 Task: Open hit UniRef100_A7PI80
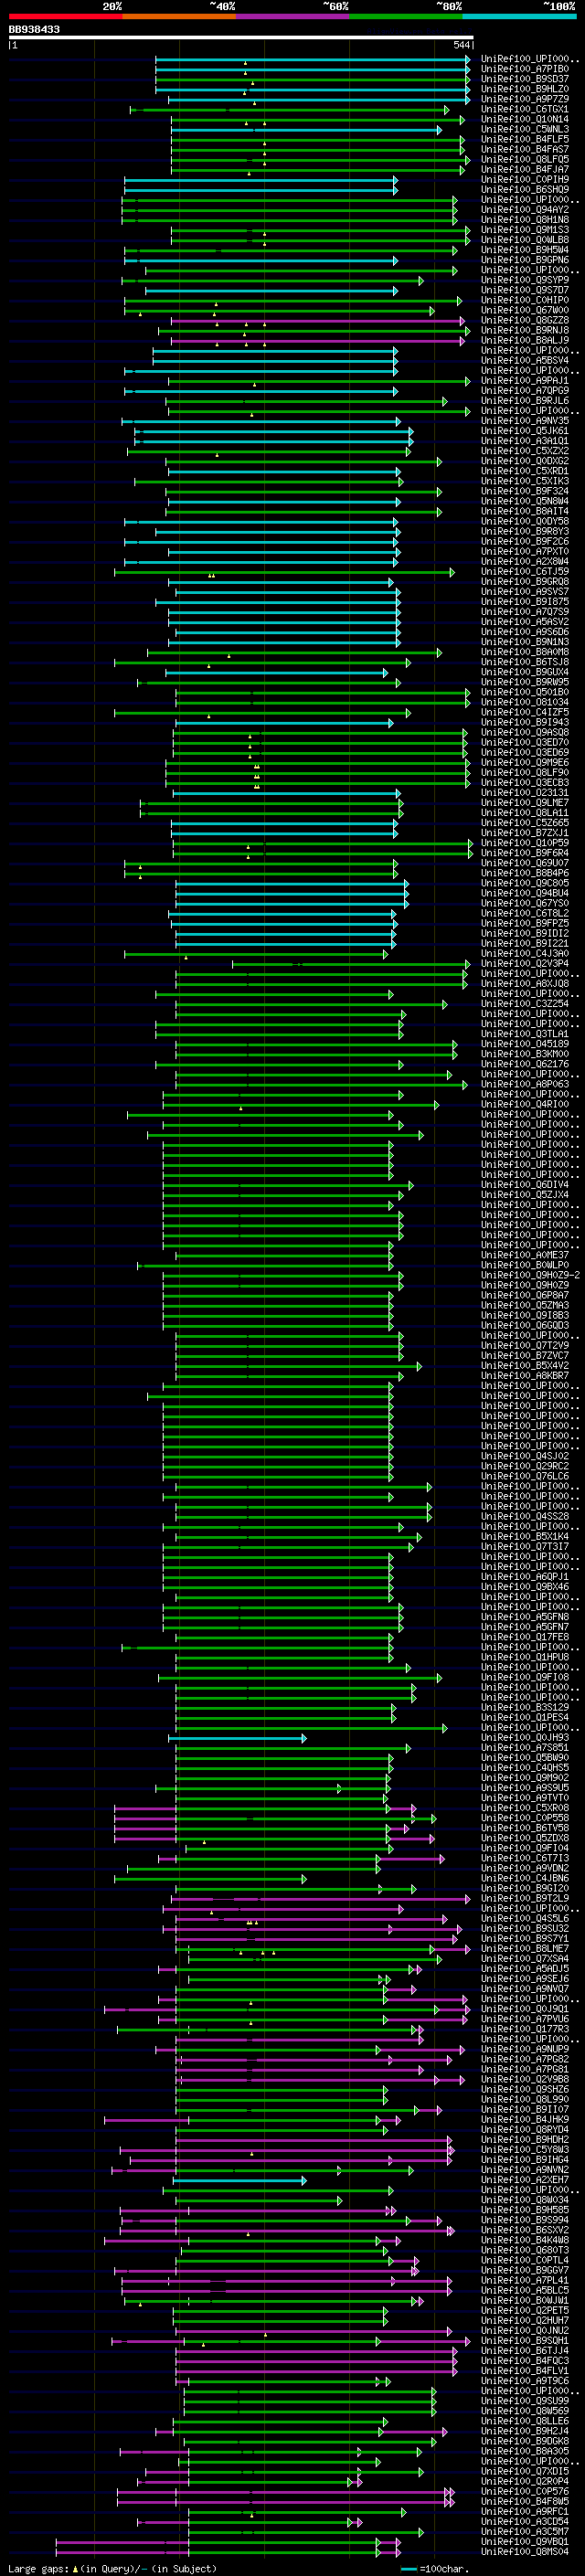point(525,69)
